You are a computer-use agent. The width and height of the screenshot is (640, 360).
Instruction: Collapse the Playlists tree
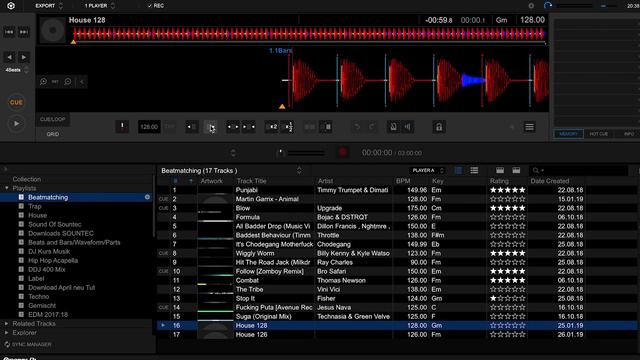tap(7, 188)
